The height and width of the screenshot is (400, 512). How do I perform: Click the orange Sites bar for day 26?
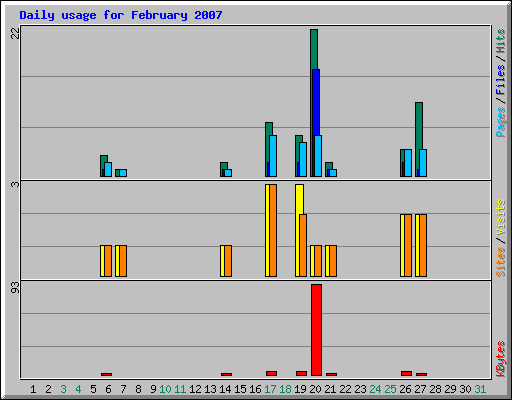point(408,245)
